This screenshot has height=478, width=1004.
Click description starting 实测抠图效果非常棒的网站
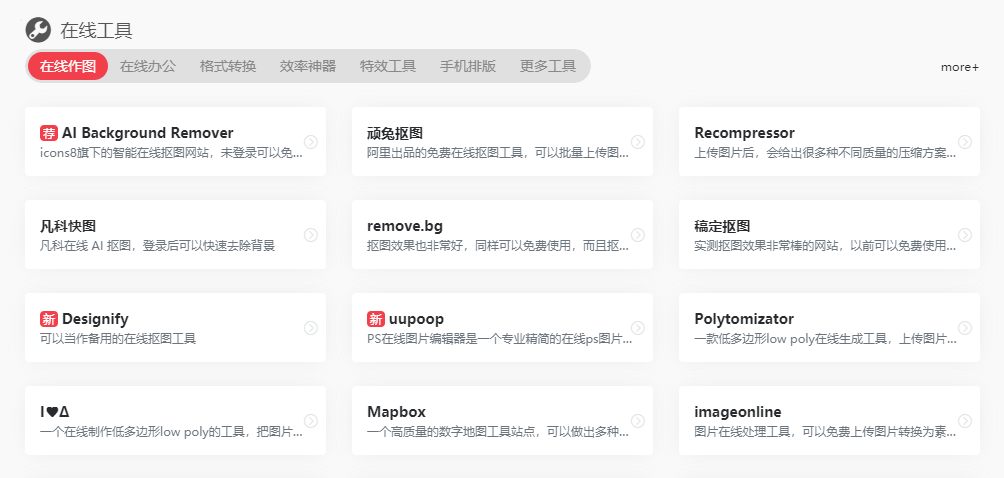click(x=825, y=246)
